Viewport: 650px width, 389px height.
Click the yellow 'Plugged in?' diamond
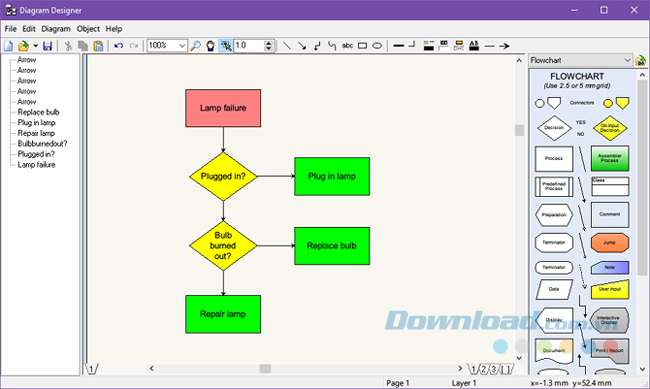coord(223,176)
